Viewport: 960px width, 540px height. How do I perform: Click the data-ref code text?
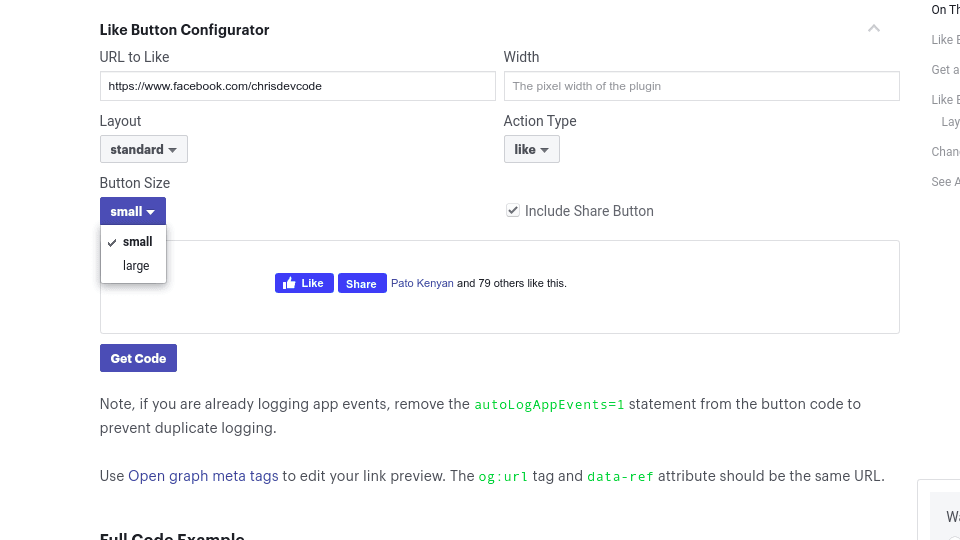(620, 476)
